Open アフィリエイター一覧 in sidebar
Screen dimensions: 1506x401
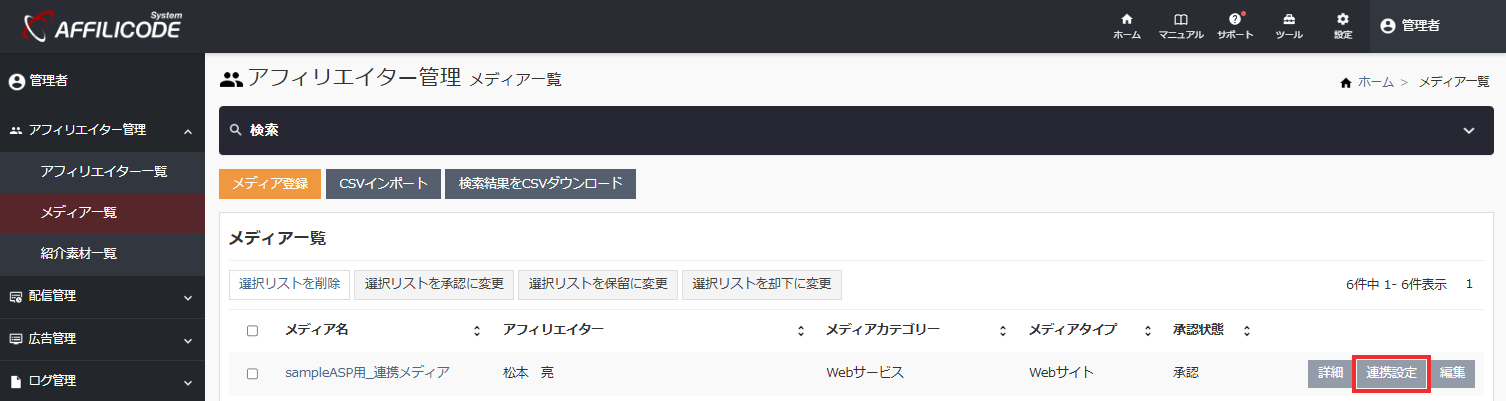tap(103, 171)
